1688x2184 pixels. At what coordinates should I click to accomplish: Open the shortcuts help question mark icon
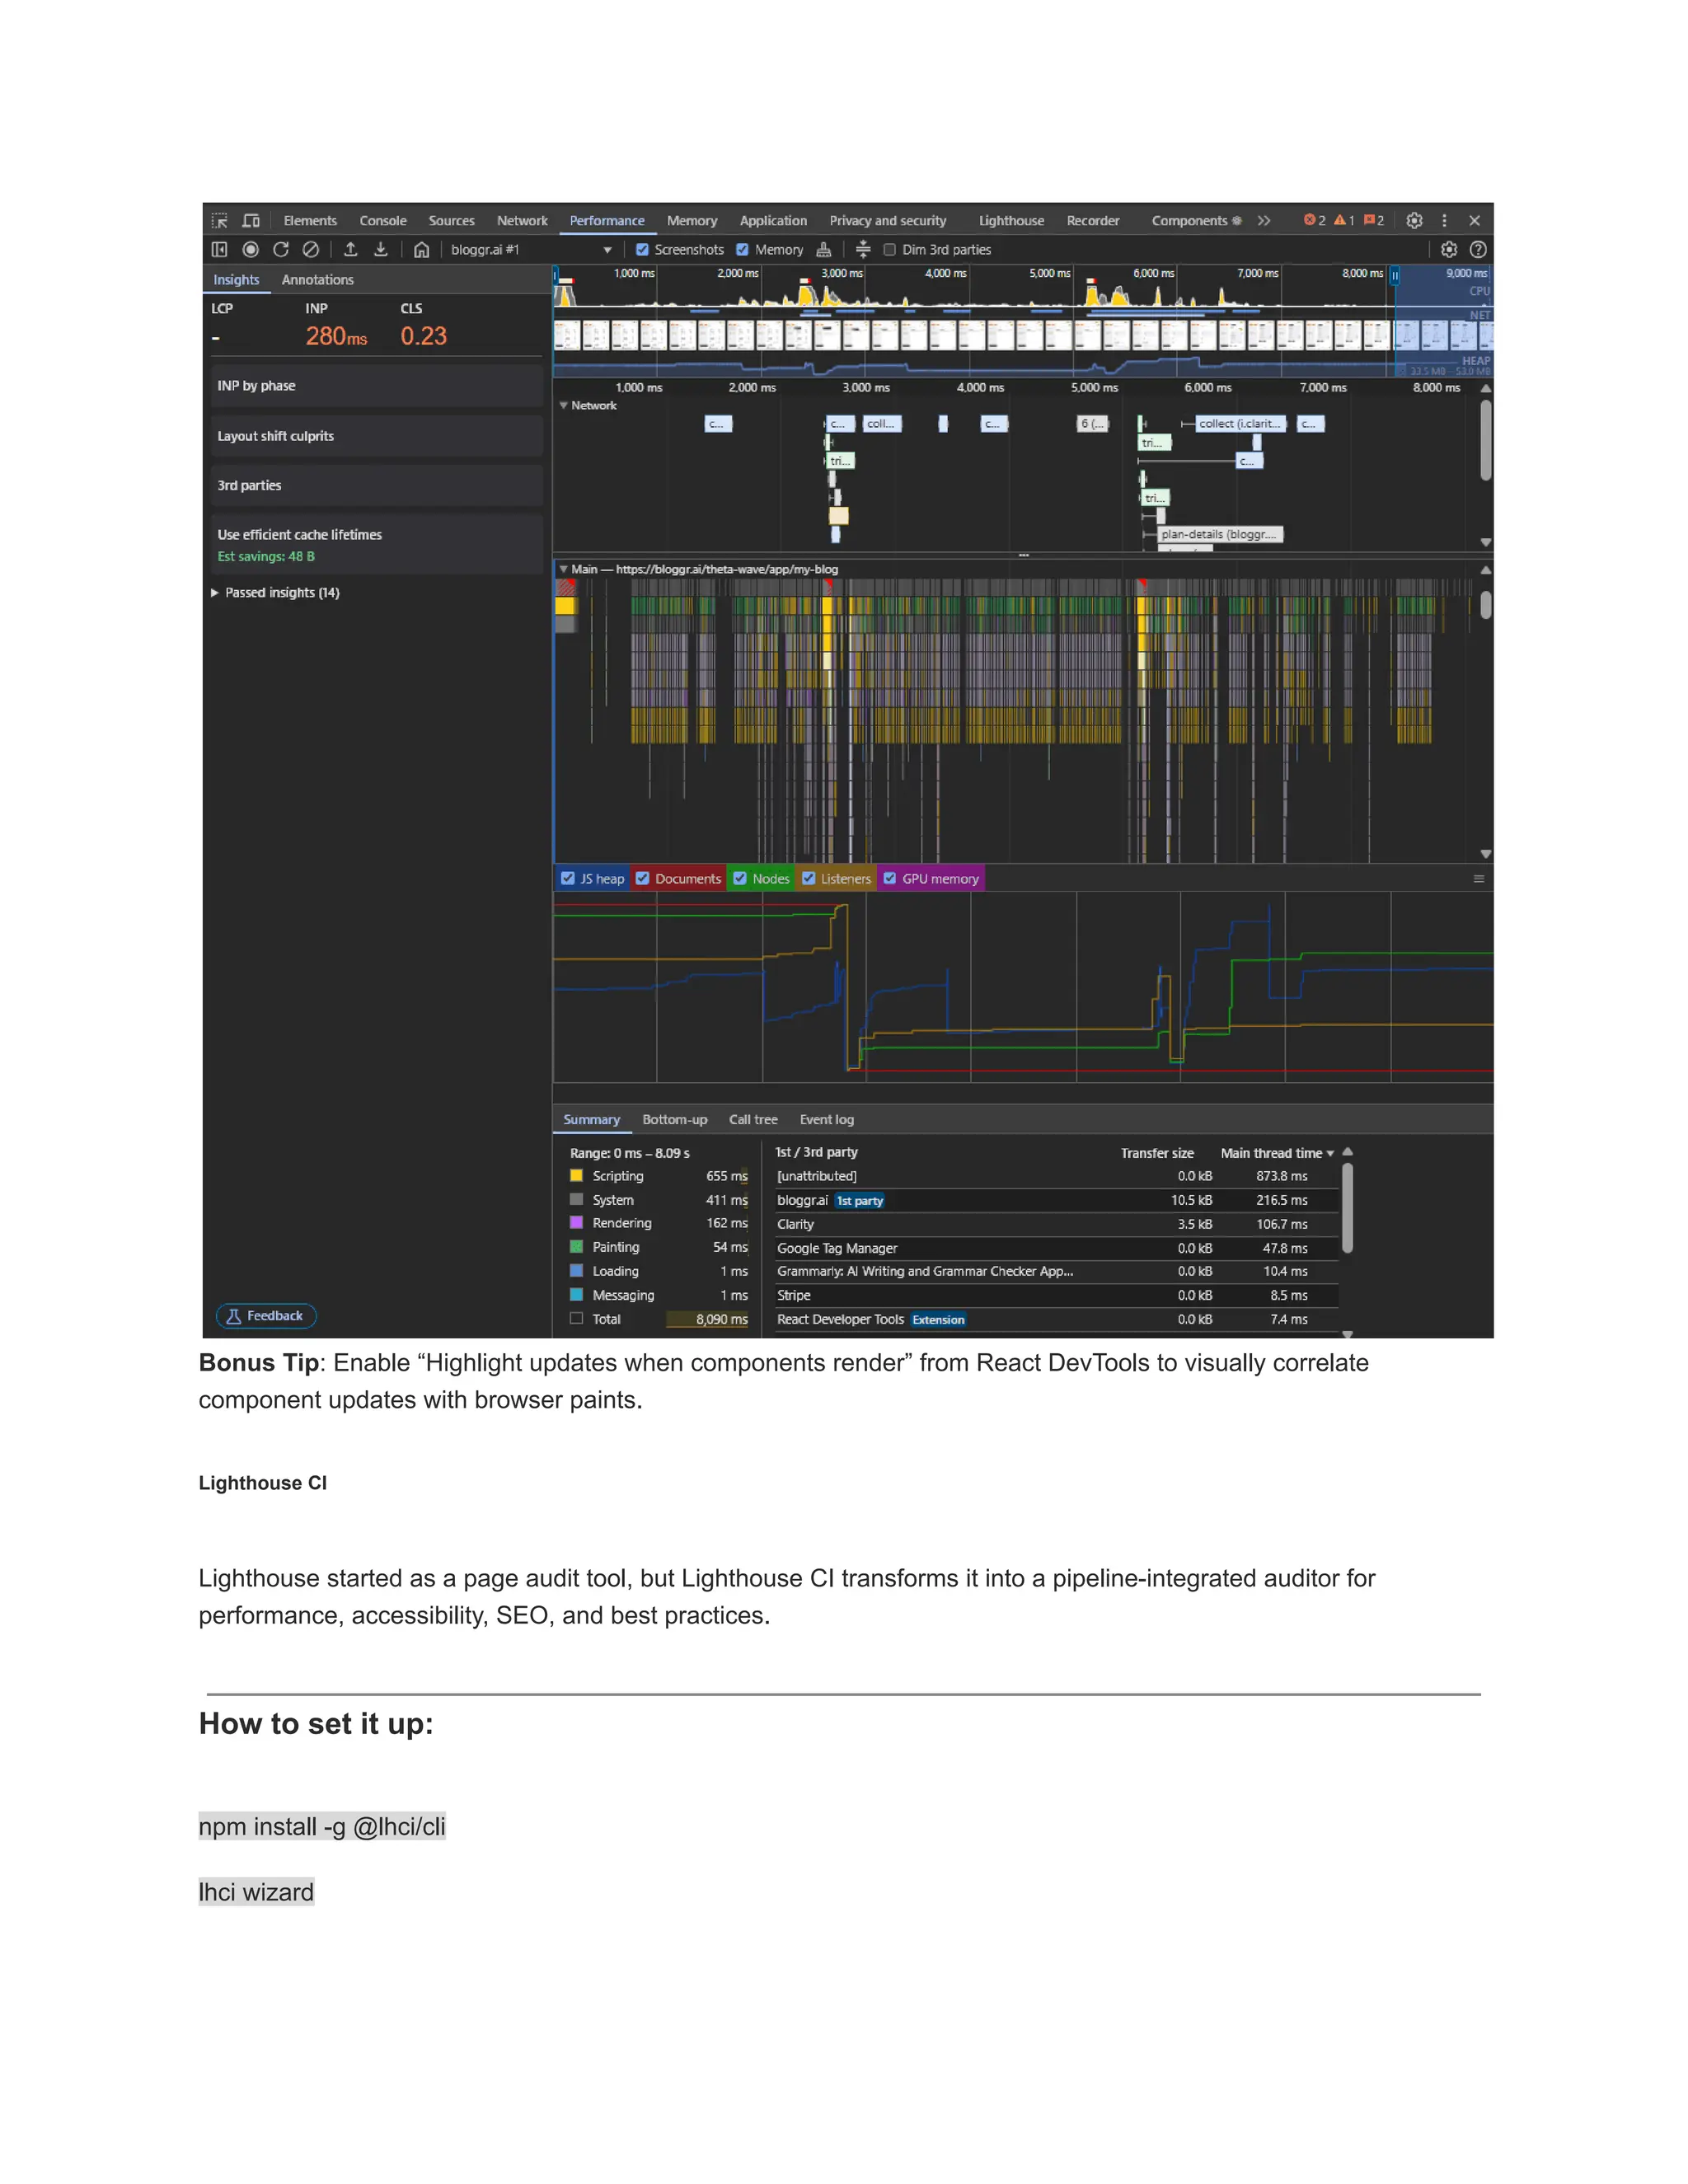click(x=1478, y=249)
